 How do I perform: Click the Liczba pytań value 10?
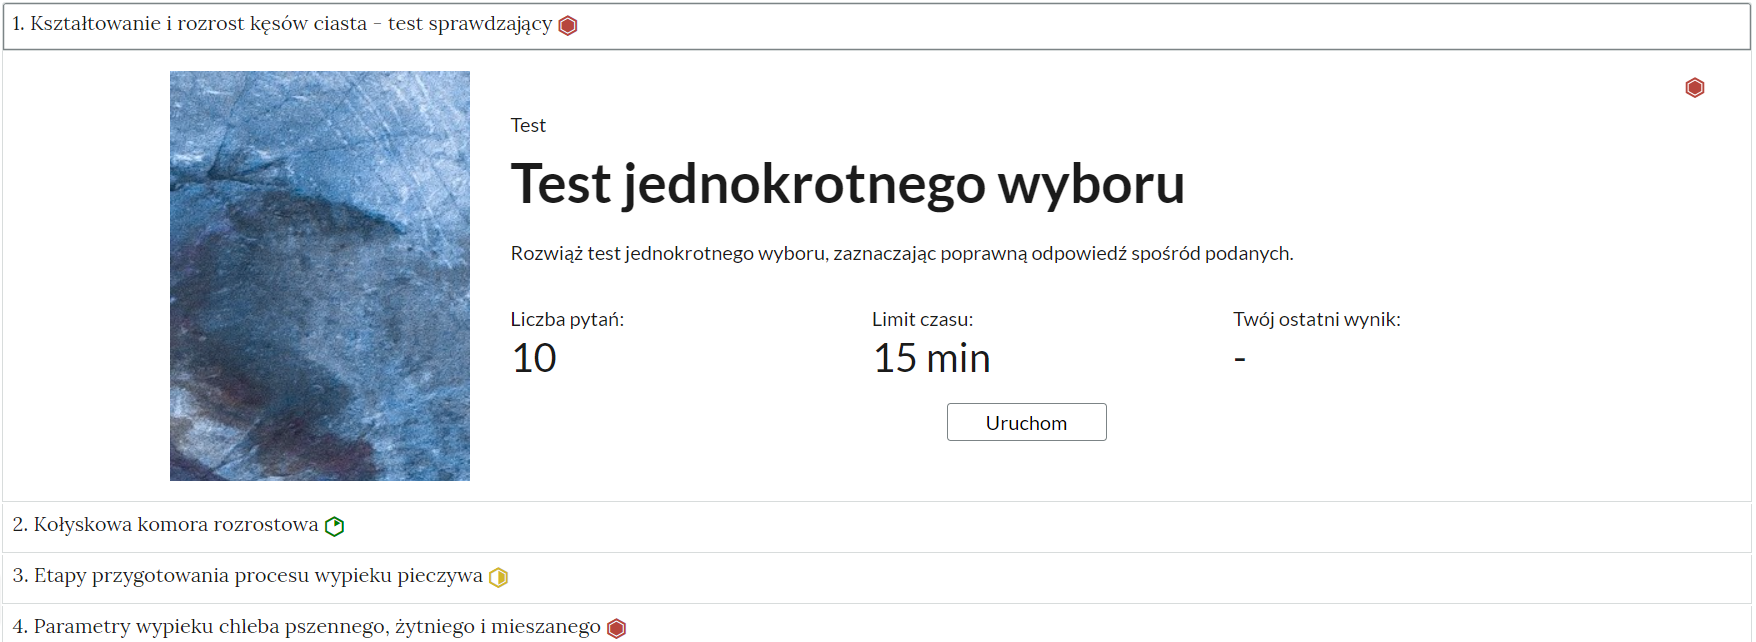pos(534,358)
